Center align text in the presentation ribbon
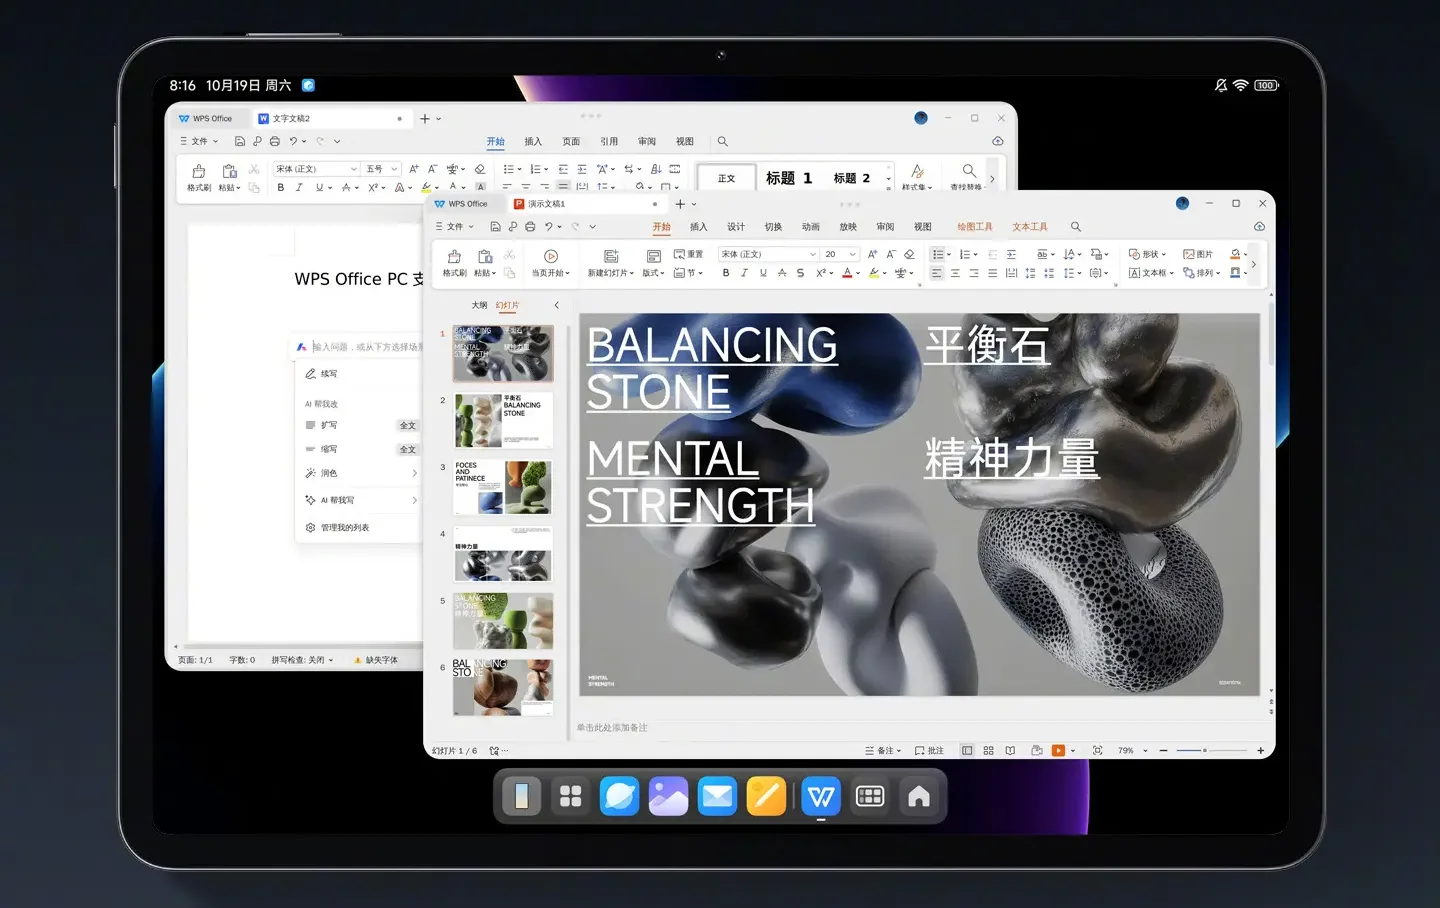This screenshot has height=908, width=1440. point(955,273)
